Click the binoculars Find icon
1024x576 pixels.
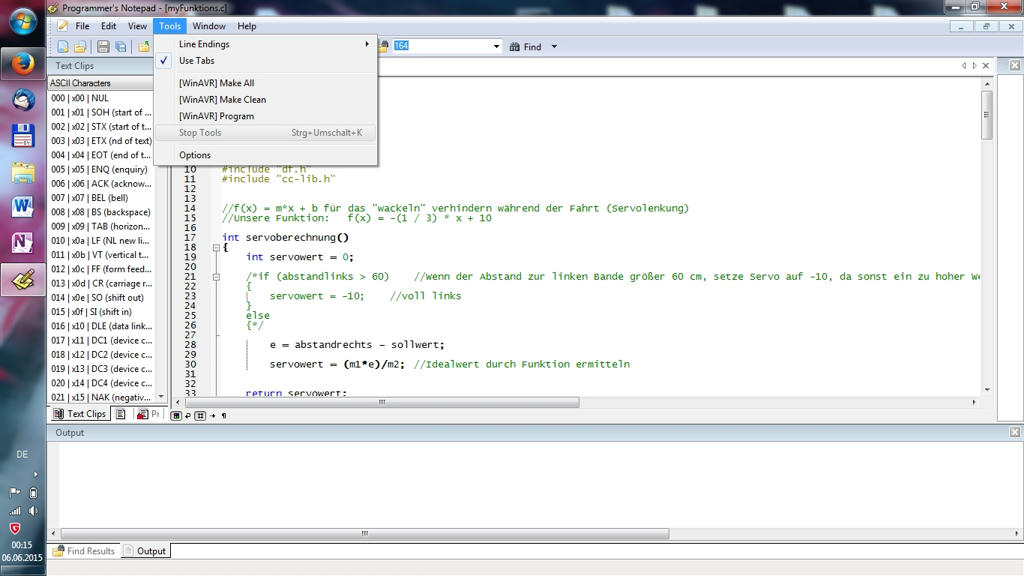(x=515, y=46)
